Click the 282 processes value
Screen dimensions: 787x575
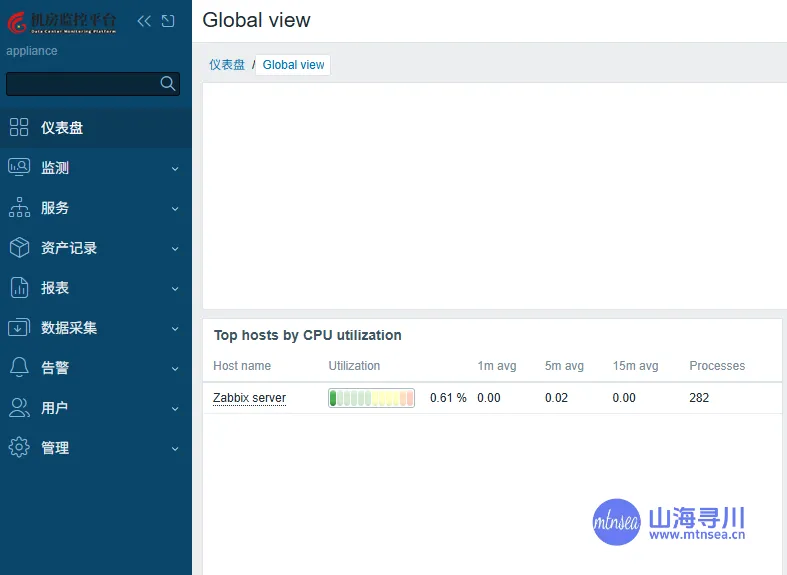point(699,398)
